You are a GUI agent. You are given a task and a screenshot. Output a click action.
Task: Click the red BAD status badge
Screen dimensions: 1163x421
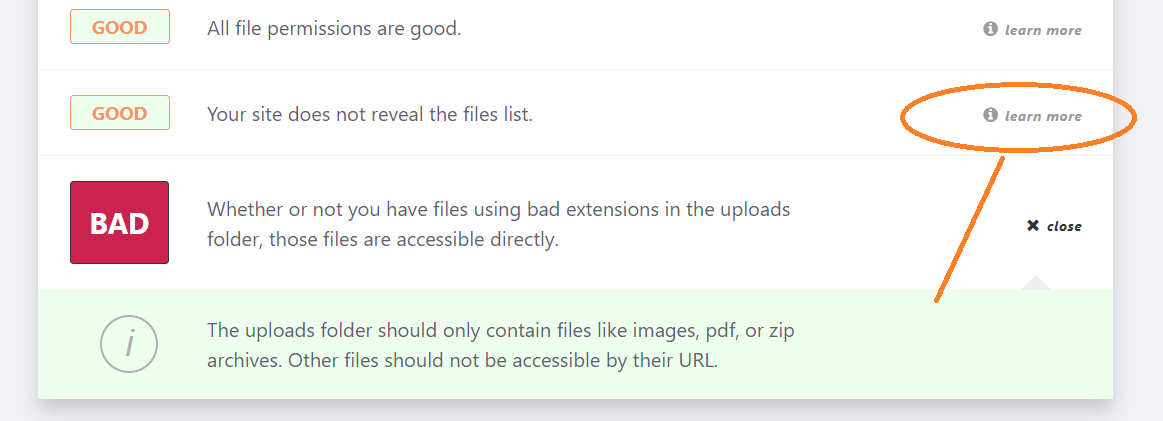(119, 222)
